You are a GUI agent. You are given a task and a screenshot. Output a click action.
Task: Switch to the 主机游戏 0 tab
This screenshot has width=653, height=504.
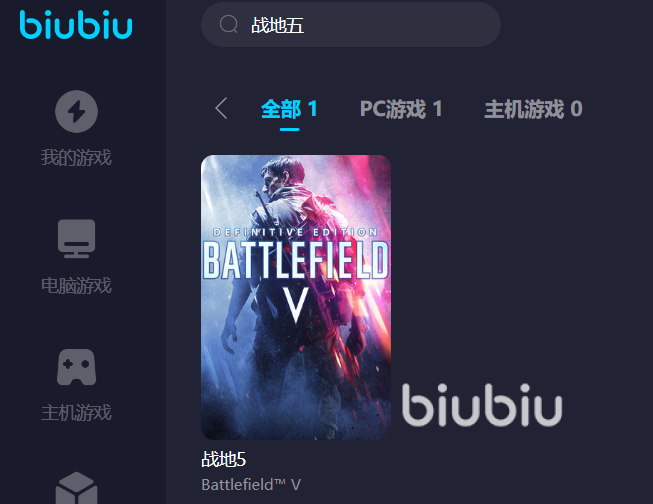coord(533,109)
